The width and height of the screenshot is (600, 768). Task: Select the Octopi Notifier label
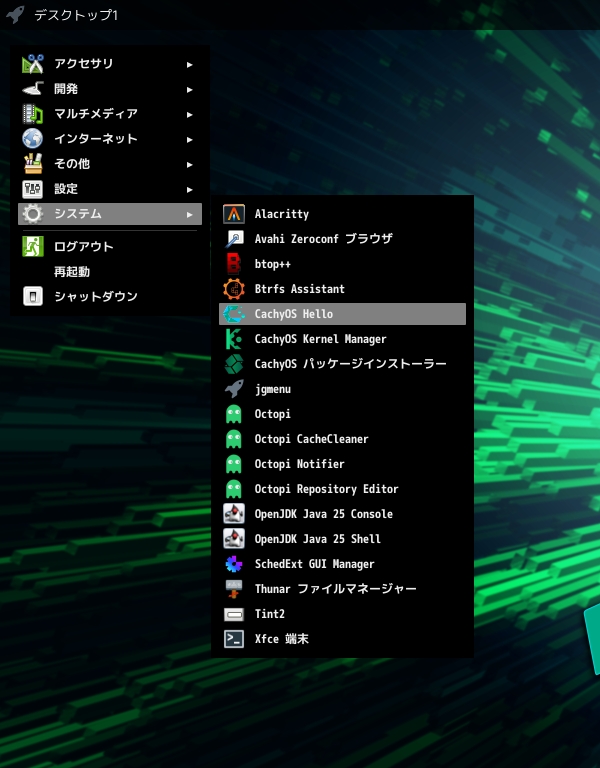[299, 464]
